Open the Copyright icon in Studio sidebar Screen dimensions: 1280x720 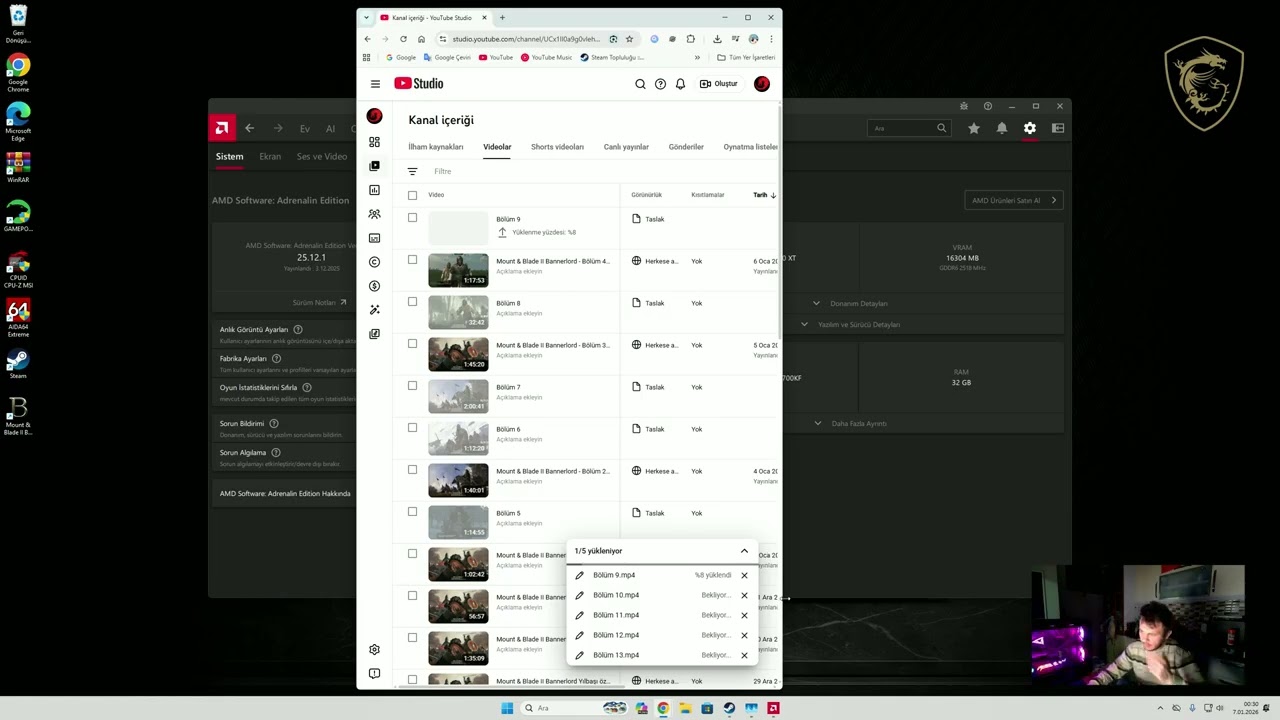click(374, 262)
